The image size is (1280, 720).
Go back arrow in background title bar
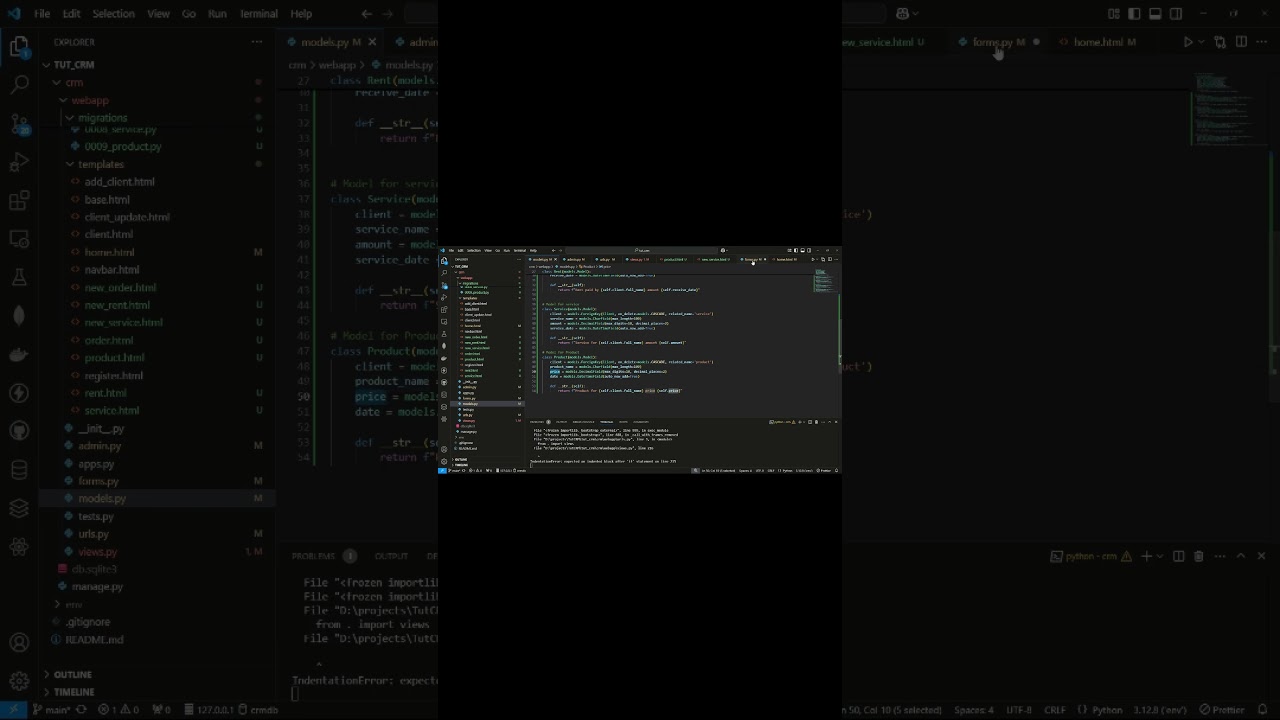click(366, 14)
